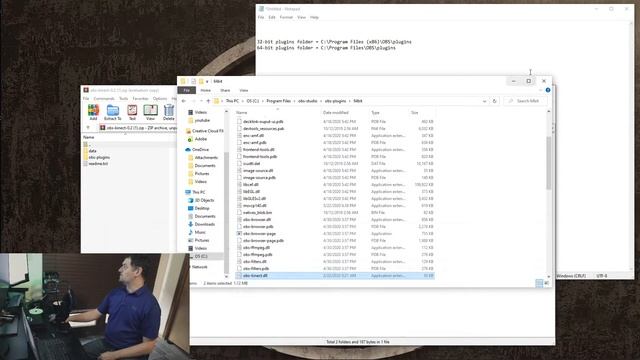Open Notepad File menu
640x360 pixels.
(261, 18)
